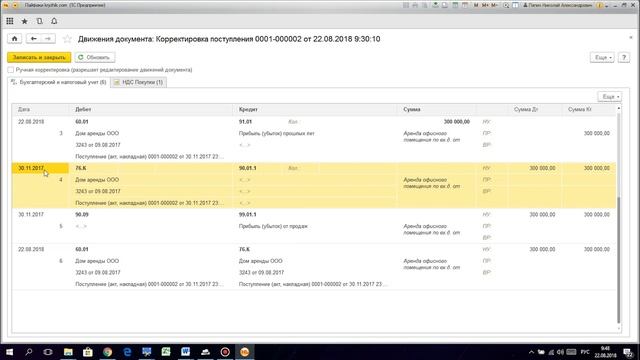The width and height of the screenshot is (640, 360).
Task: Add this document to favorites star
Action: [67, 39]
